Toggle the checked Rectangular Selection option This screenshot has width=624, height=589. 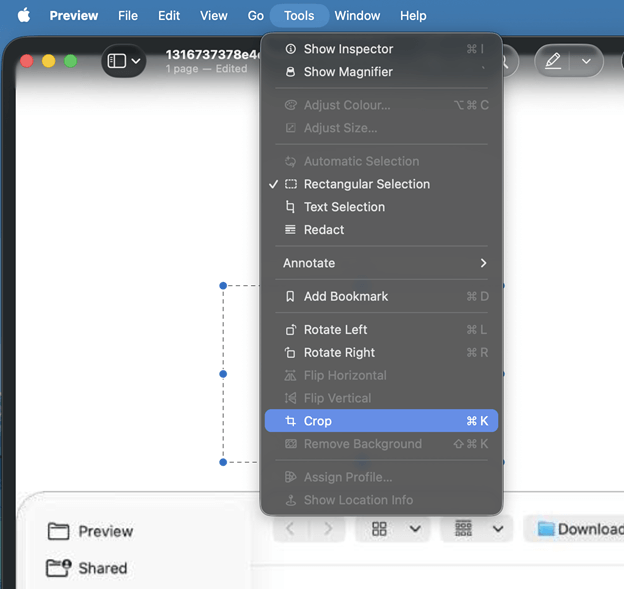(x=366, y=184)
